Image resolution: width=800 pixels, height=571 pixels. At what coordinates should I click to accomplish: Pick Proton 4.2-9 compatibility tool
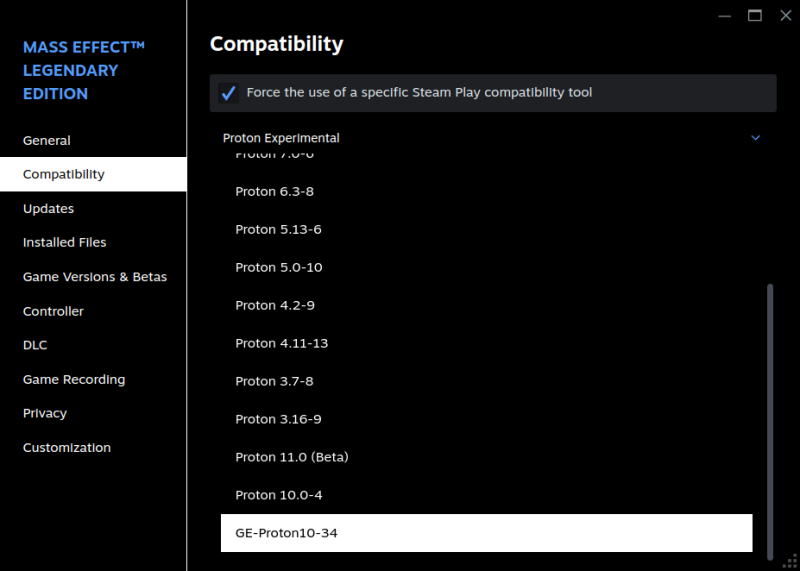click(486, 305)
